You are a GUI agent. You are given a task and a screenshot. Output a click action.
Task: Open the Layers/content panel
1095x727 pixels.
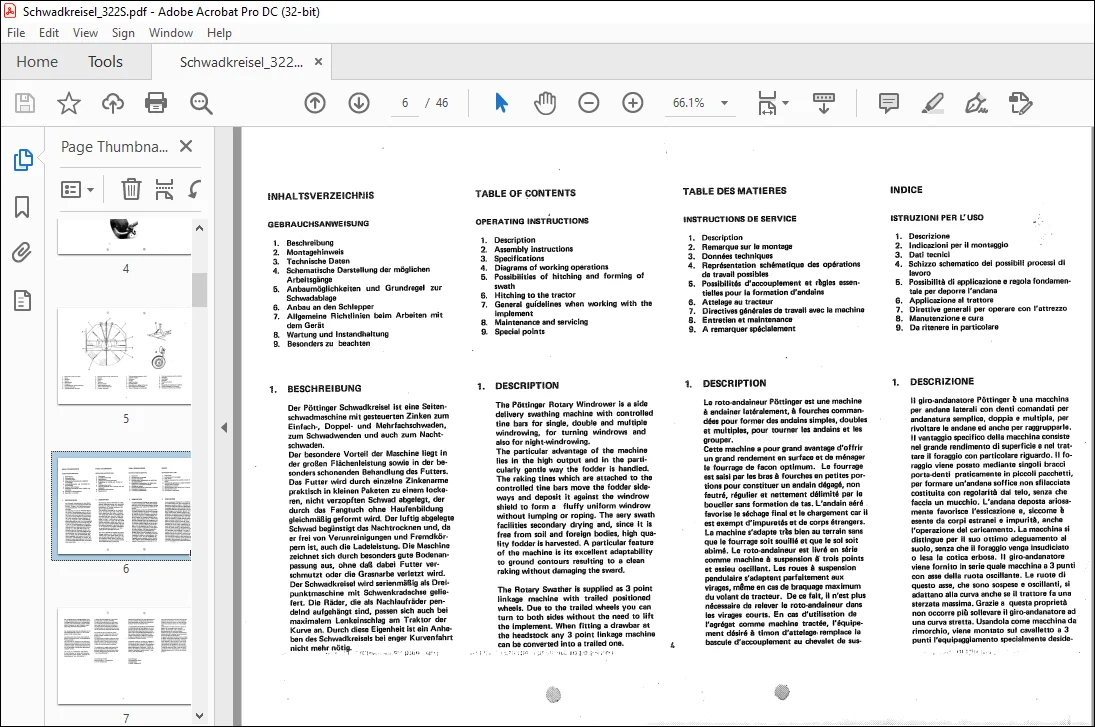coord(22,300)
